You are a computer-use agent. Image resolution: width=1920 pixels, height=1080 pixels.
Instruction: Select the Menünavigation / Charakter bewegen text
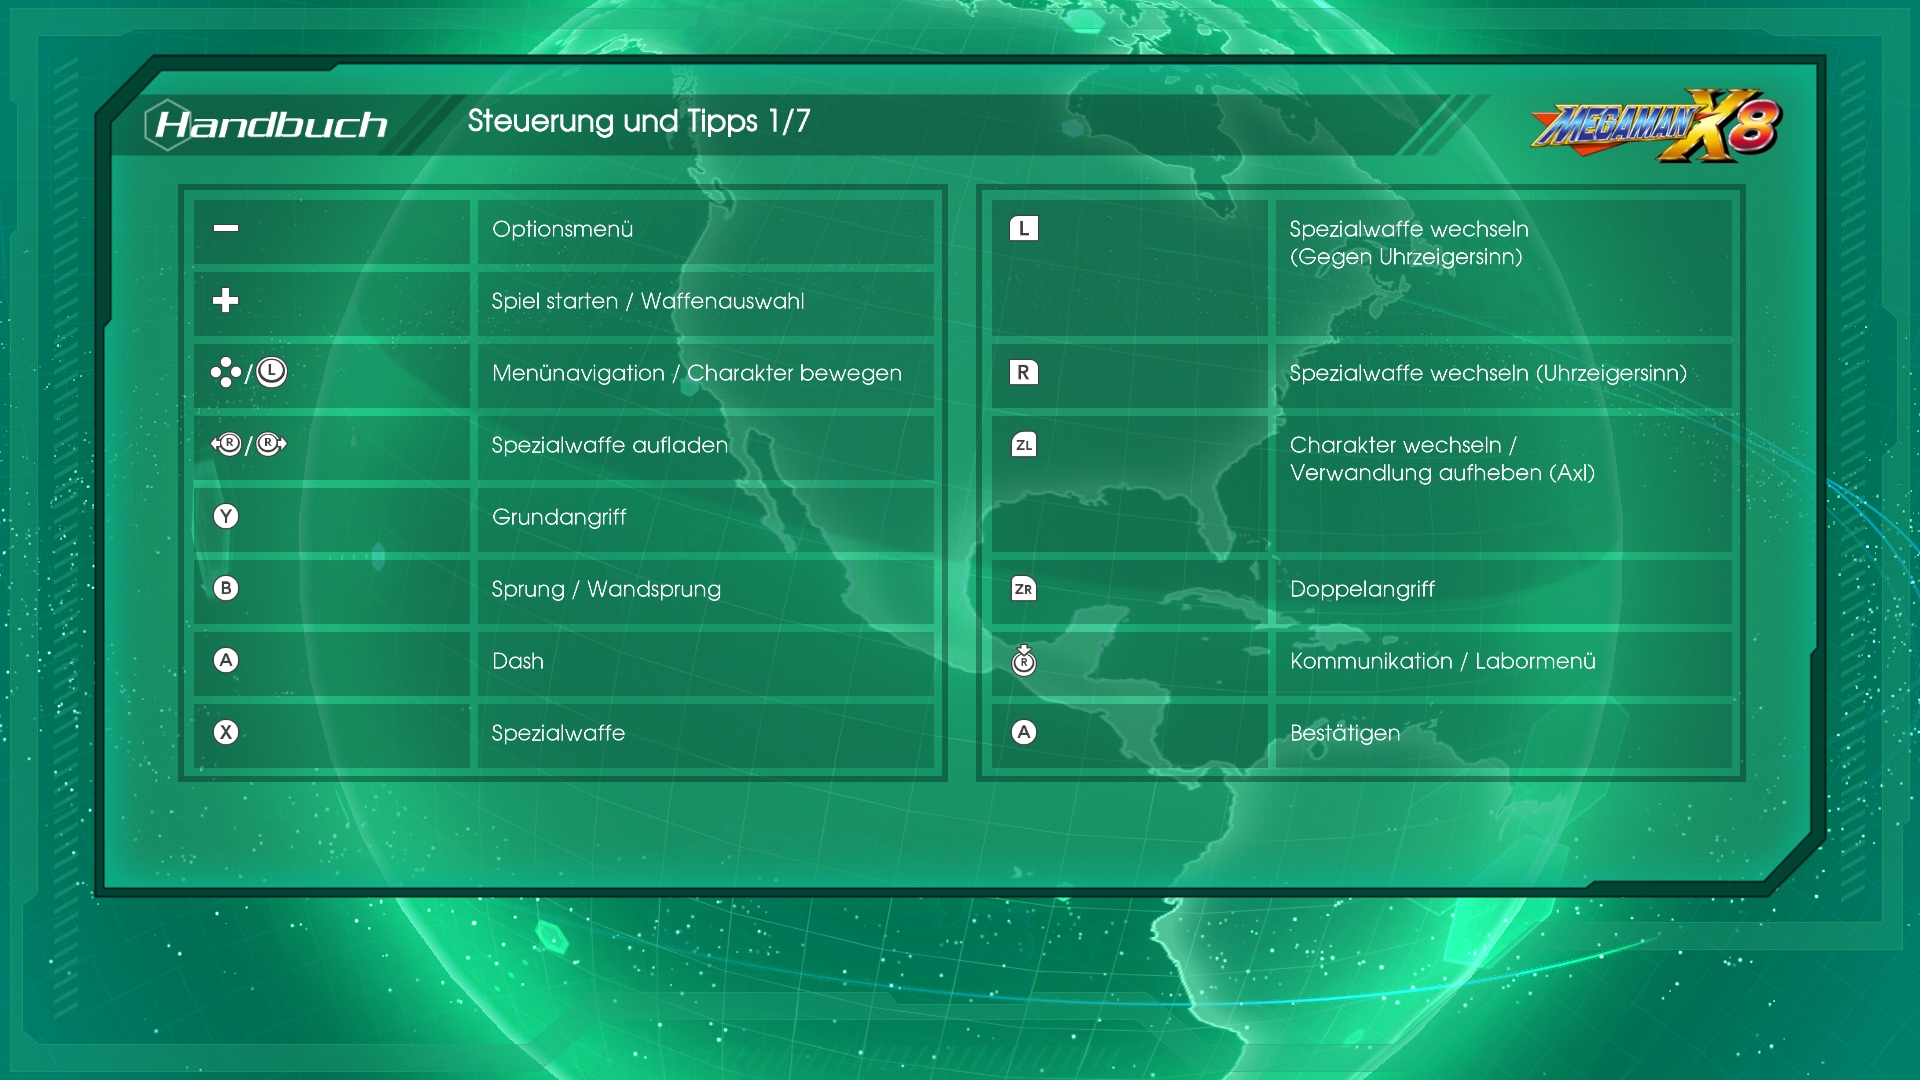[696, 373]
